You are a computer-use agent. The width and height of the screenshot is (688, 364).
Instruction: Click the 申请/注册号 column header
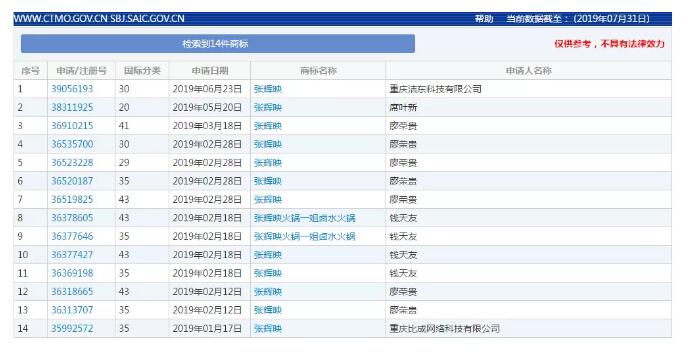pyautogui.click(x=81, y=71)
